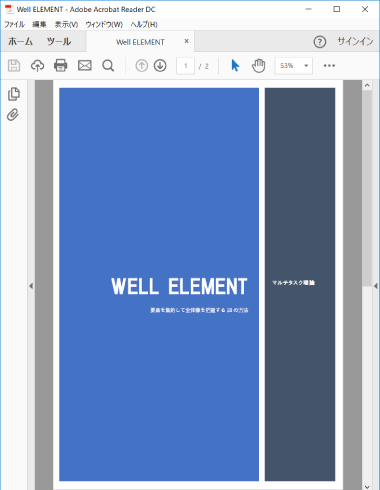Show page thumbnails panel icon

point(14,94)
